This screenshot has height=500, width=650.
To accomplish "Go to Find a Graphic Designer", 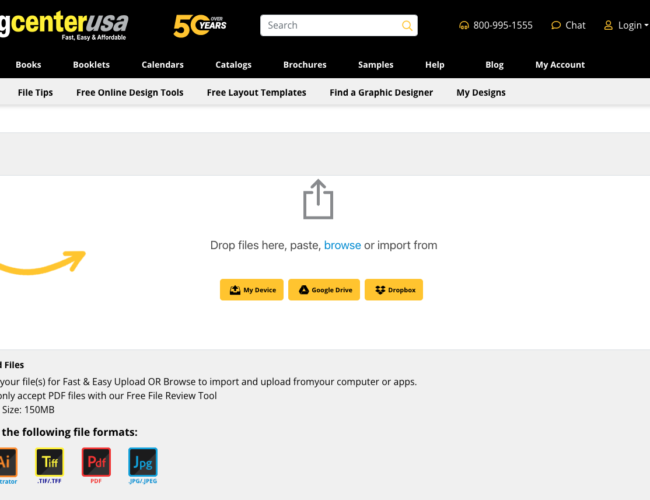I will pyautogui.click(x=381, y=92).
